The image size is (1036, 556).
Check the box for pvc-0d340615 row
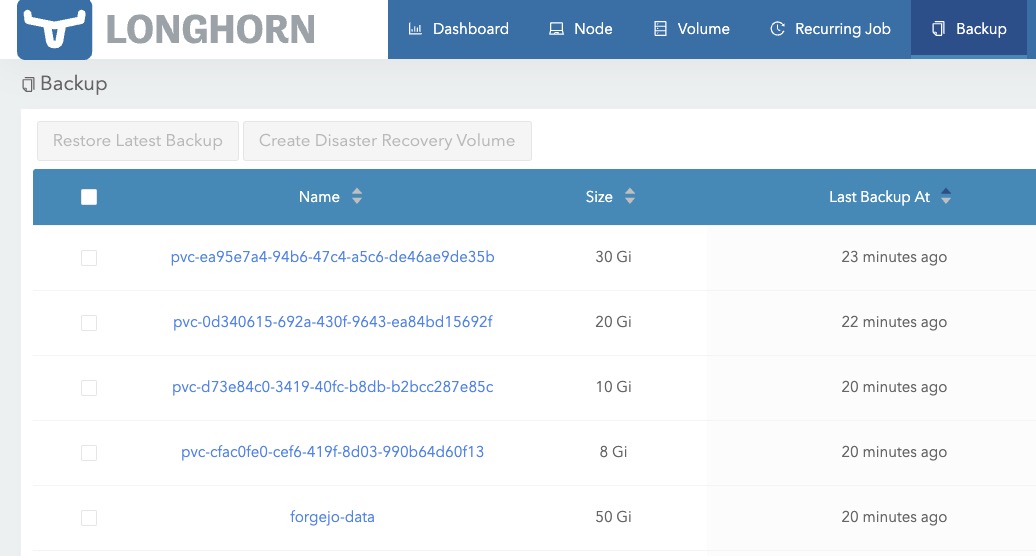89,322
